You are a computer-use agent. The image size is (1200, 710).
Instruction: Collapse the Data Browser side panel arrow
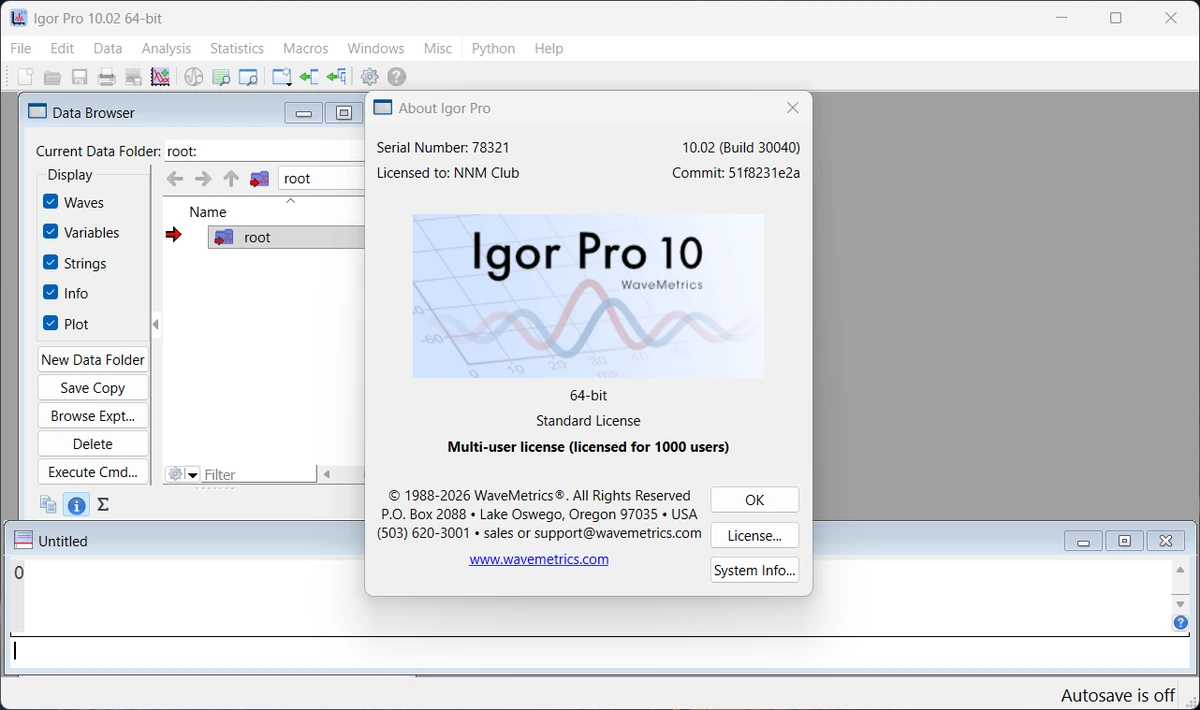155,324
